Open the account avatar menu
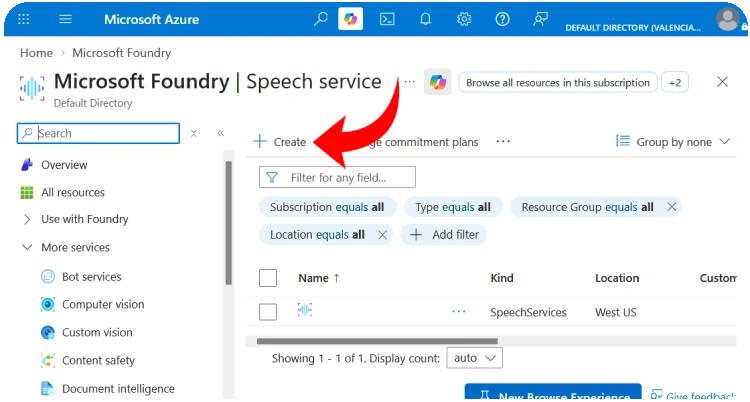Viewport: 750px width, 402px height. [728, 19]
